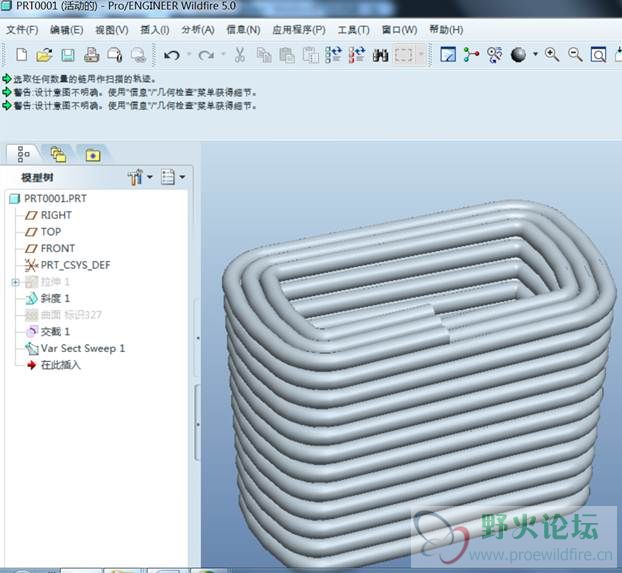Click the Copy icon
622x573 pixels.
pos(264,55)
